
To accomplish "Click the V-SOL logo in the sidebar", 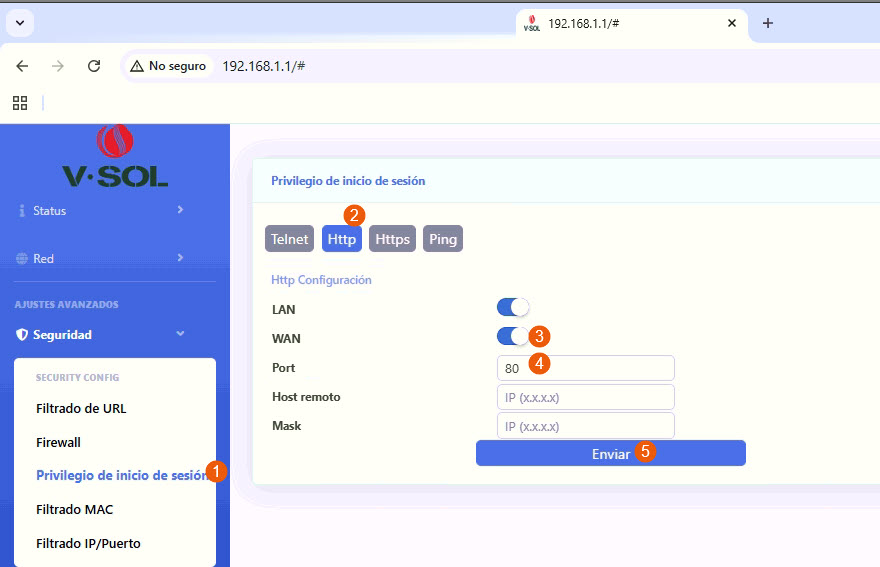I will (x=115, y=158).
